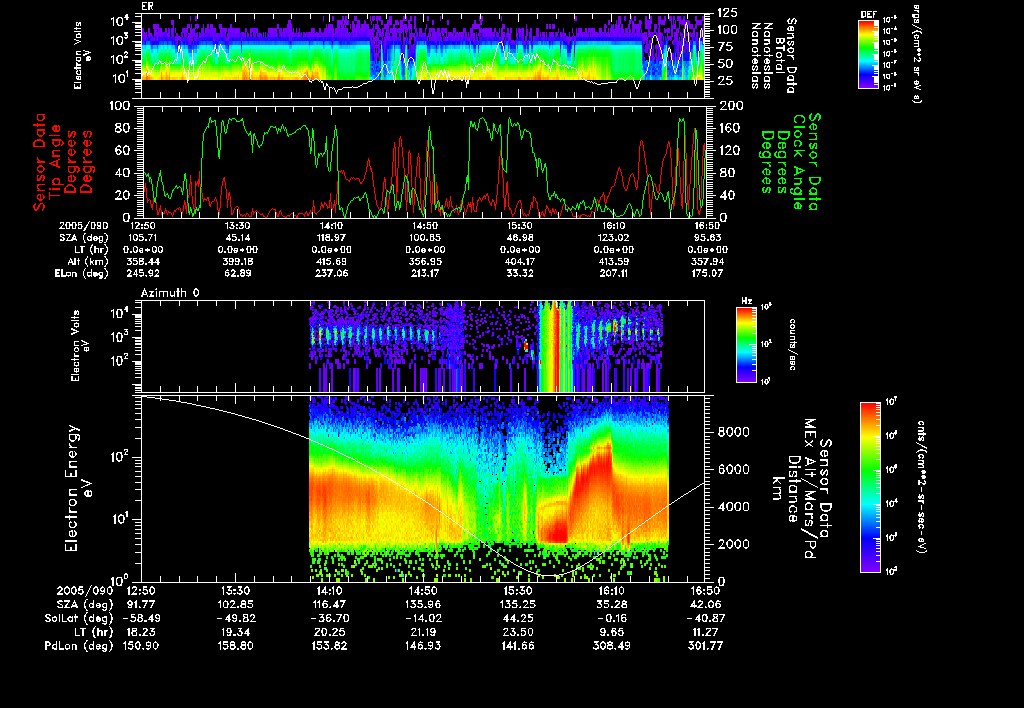1024x708 pixels.
Task: Click PdLon value 301.77
Action: click(705, 646)
